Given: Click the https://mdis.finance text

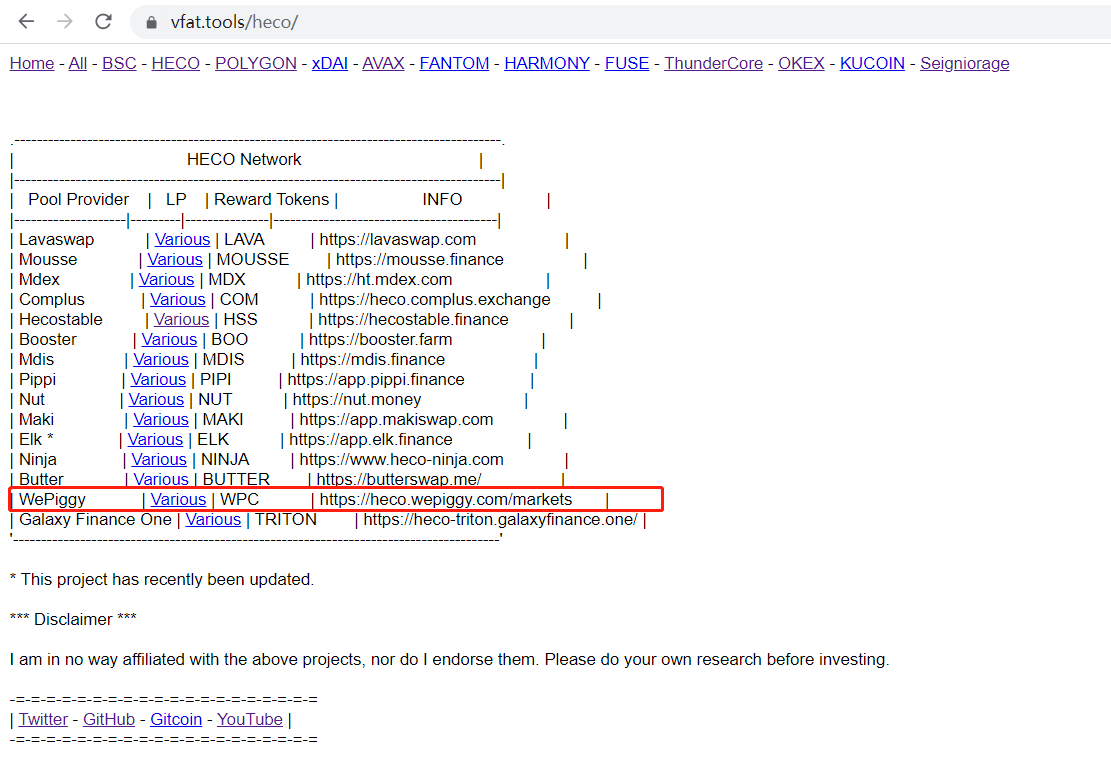Looking at the screenshot, I should click(373, 359).
